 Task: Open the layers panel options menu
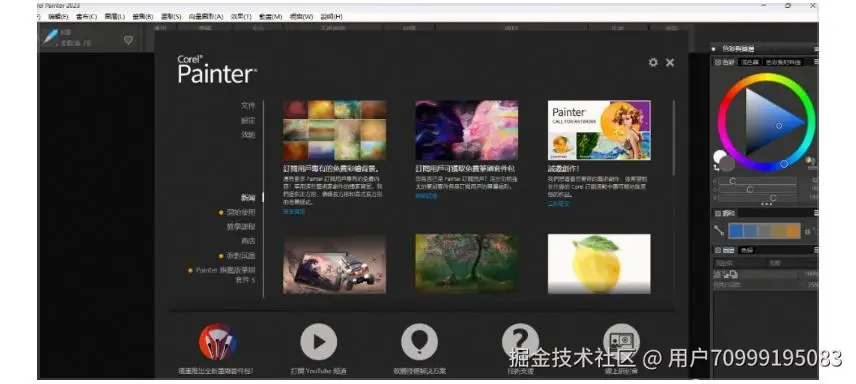(x=816, y=250)
